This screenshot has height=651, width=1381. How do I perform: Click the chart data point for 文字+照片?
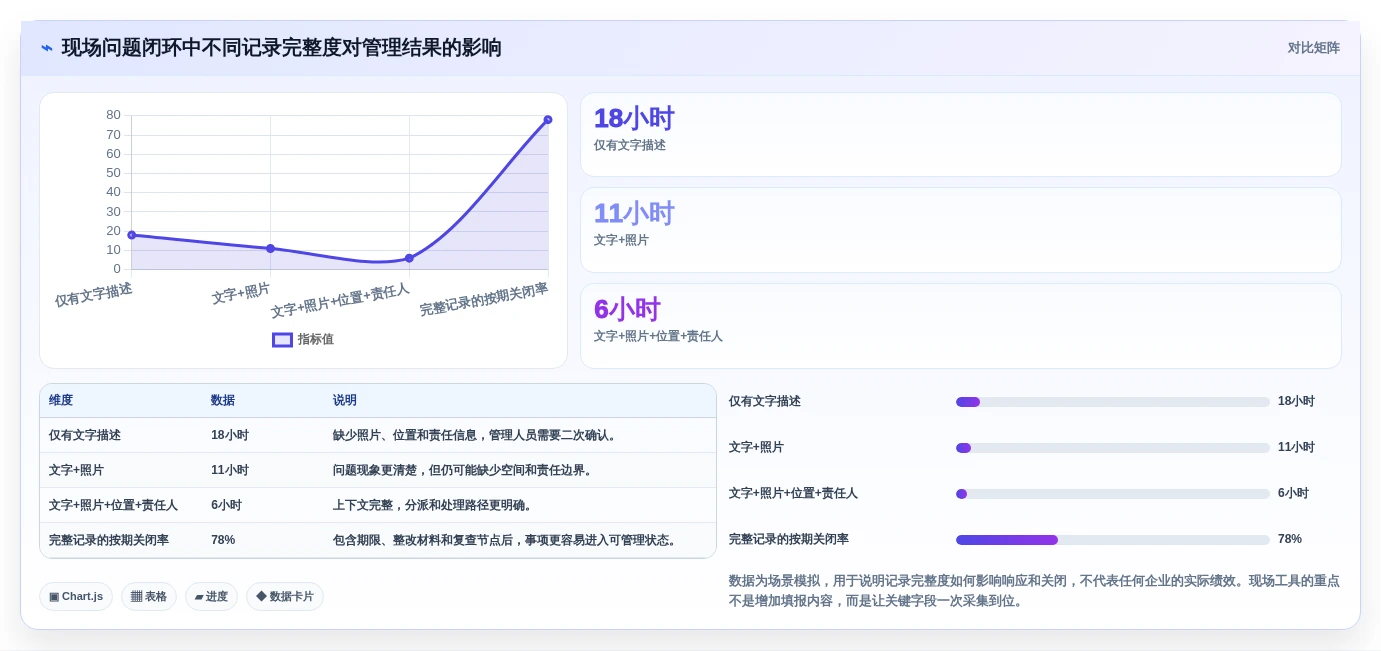tap(270, 248)
